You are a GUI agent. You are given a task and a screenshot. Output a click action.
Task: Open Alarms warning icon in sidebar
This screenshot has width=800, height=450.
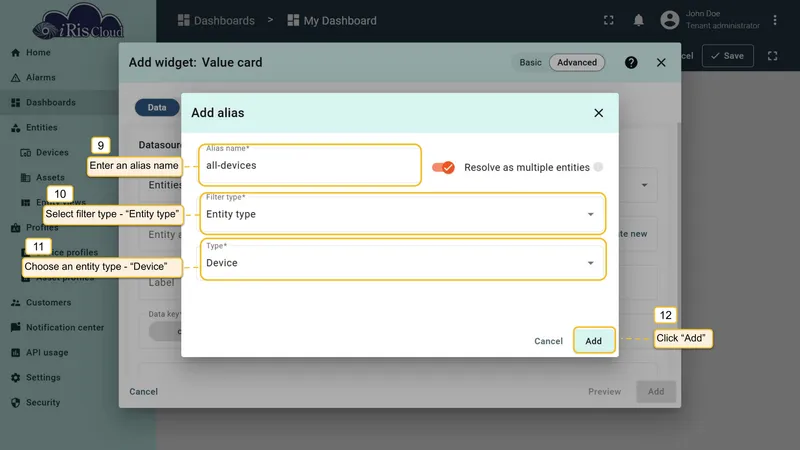pos(15,78)
